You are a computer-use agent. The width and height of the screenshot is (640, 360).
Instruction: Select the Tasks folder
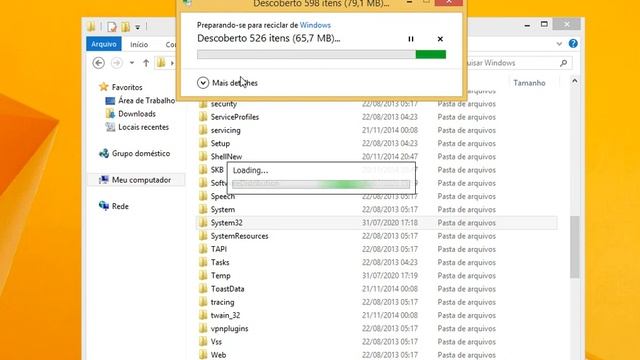[220, 262]
